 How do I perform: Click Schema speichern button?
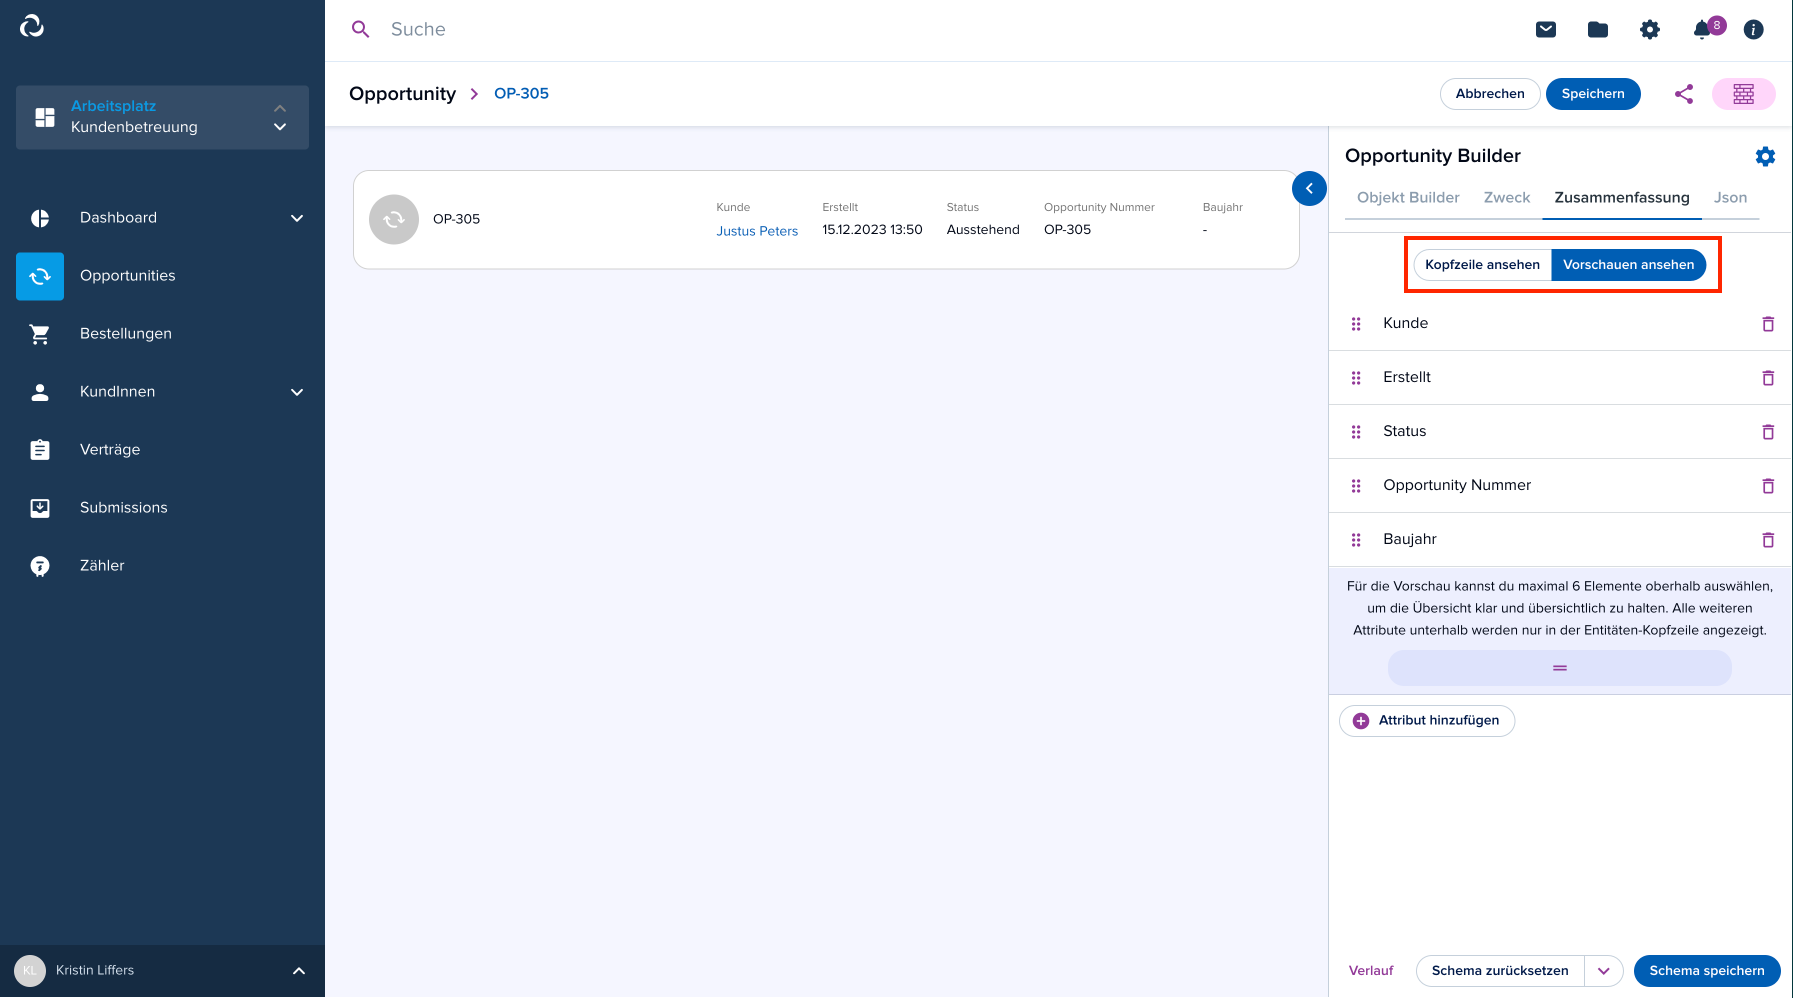tap(1707, 971)
